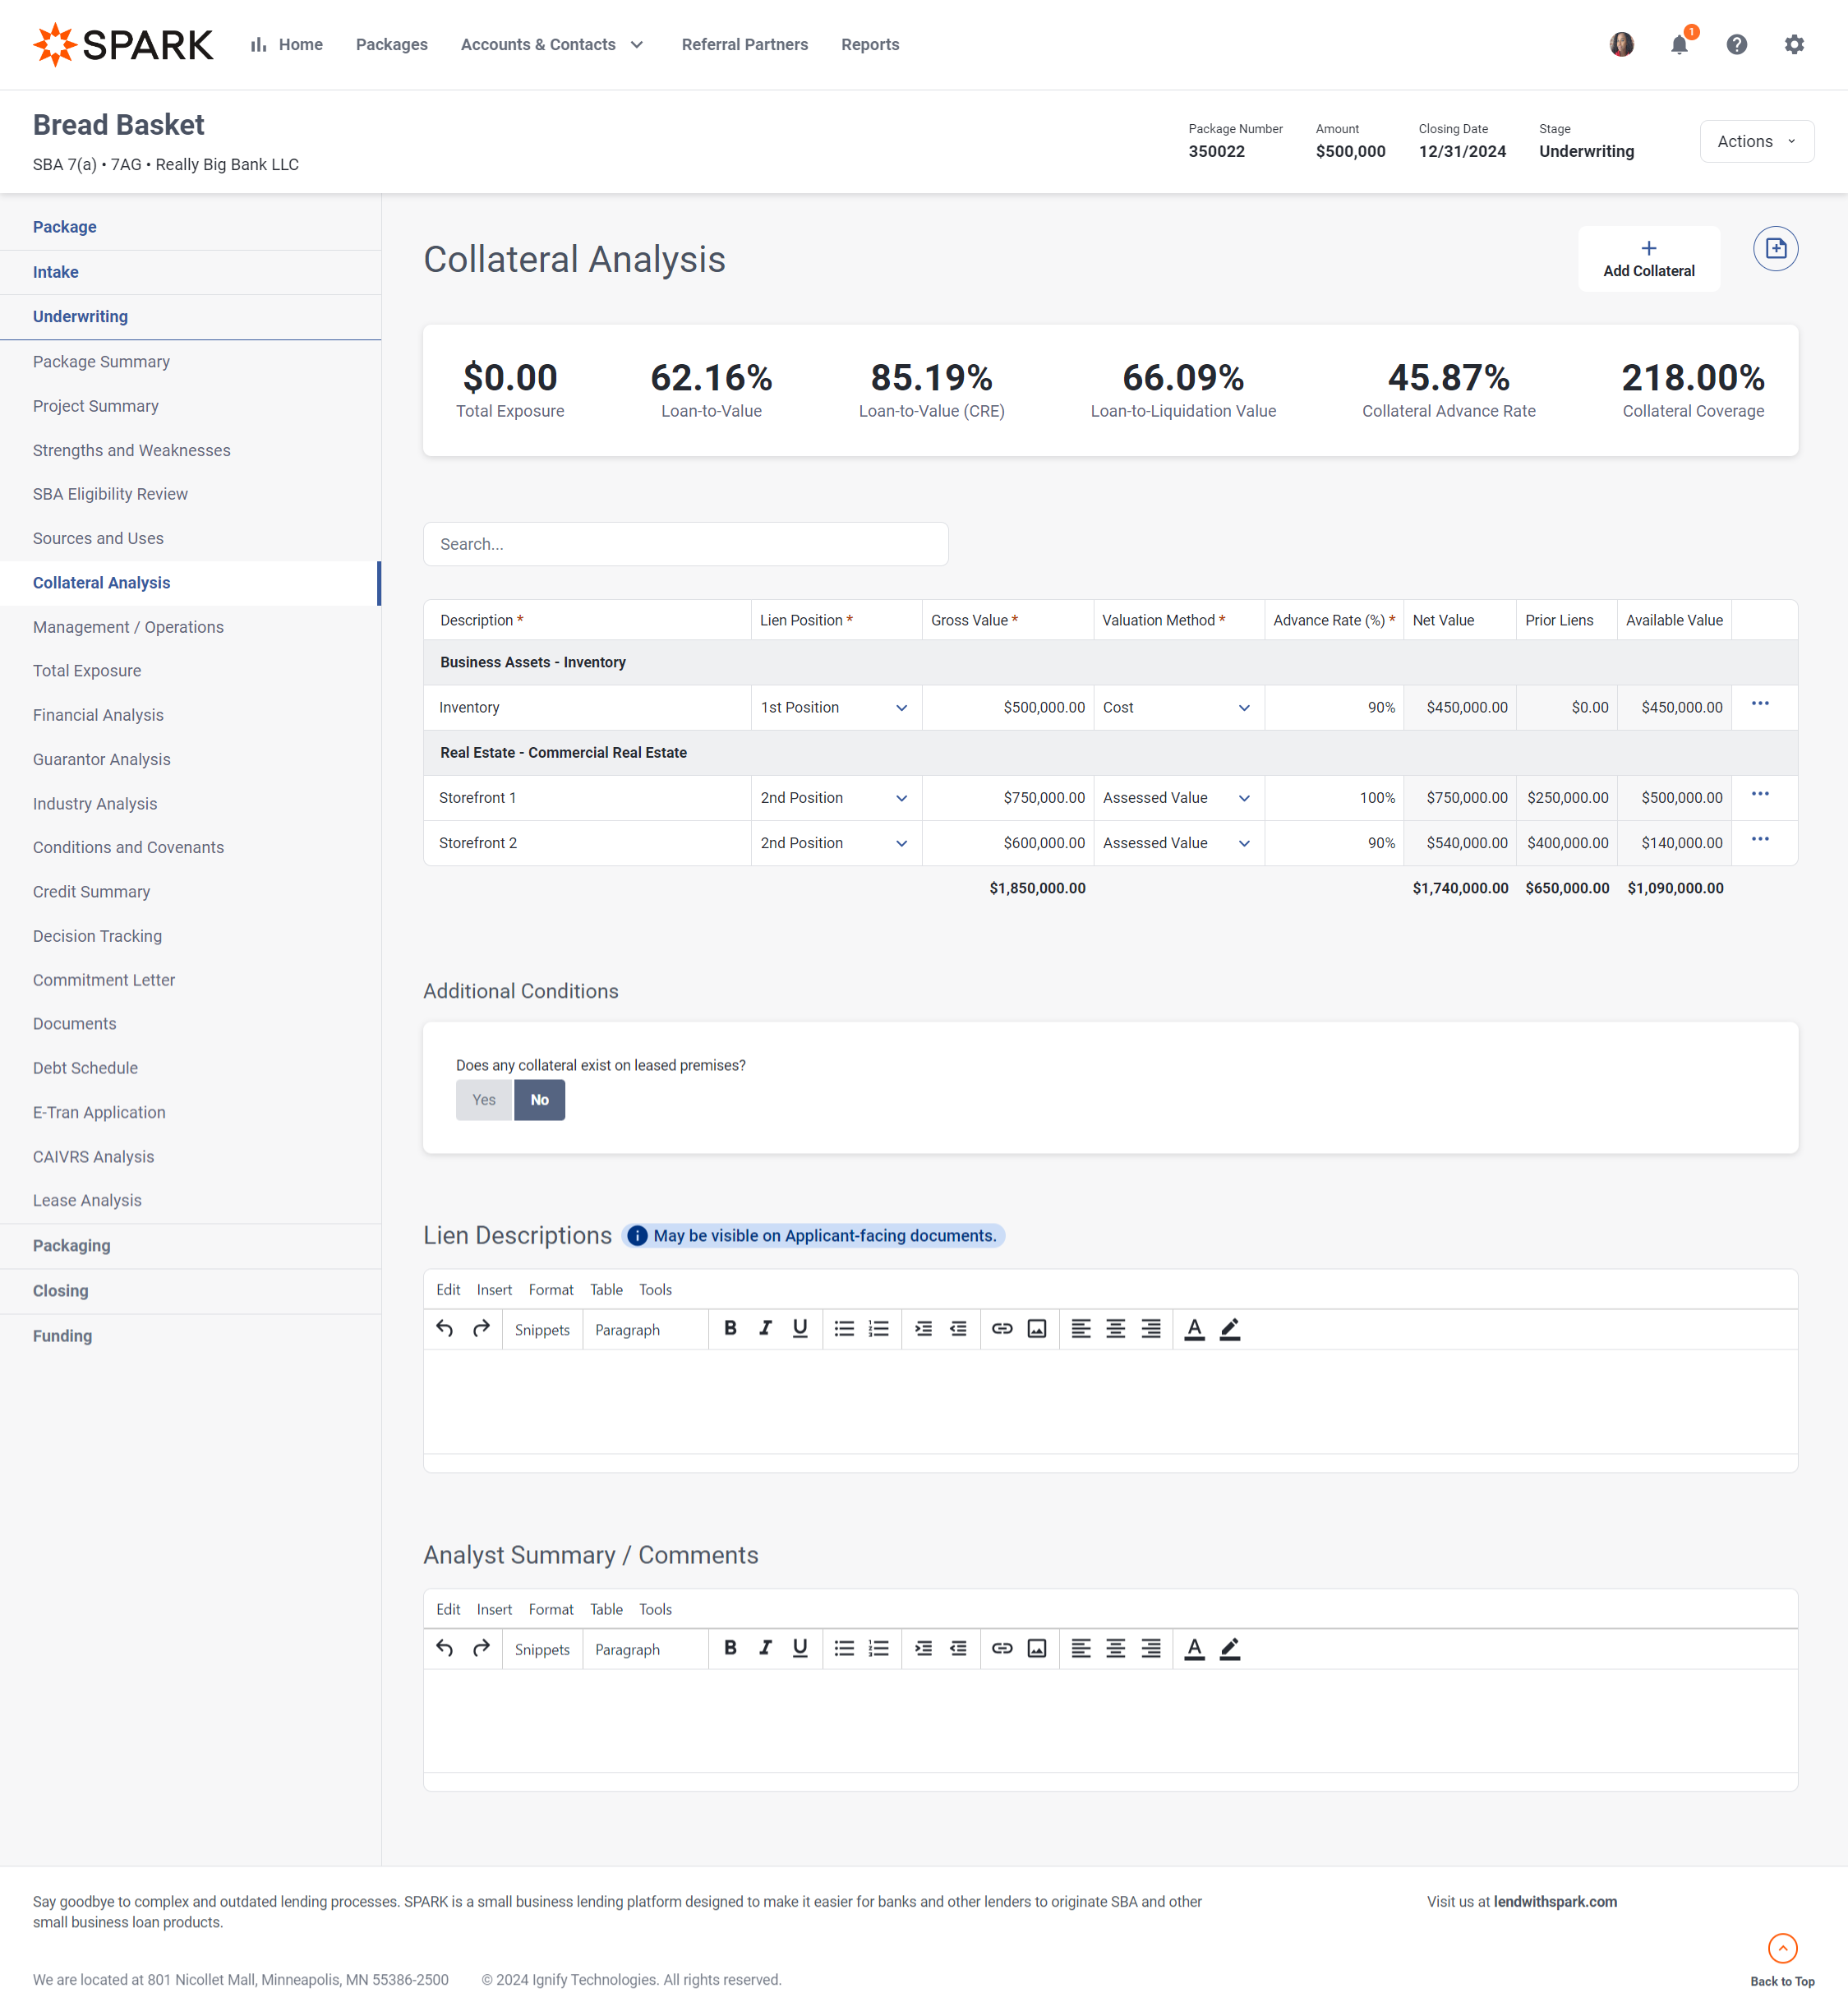1848x2016 pixels.
Task: Open Sources and Uses section
Action: [x=98, y=539]
